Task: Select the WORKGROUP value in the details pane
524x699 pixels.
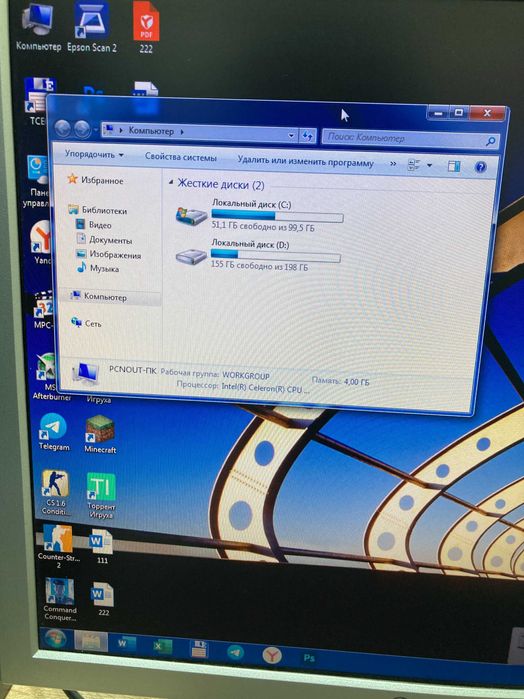Action: tap(246, 376)
